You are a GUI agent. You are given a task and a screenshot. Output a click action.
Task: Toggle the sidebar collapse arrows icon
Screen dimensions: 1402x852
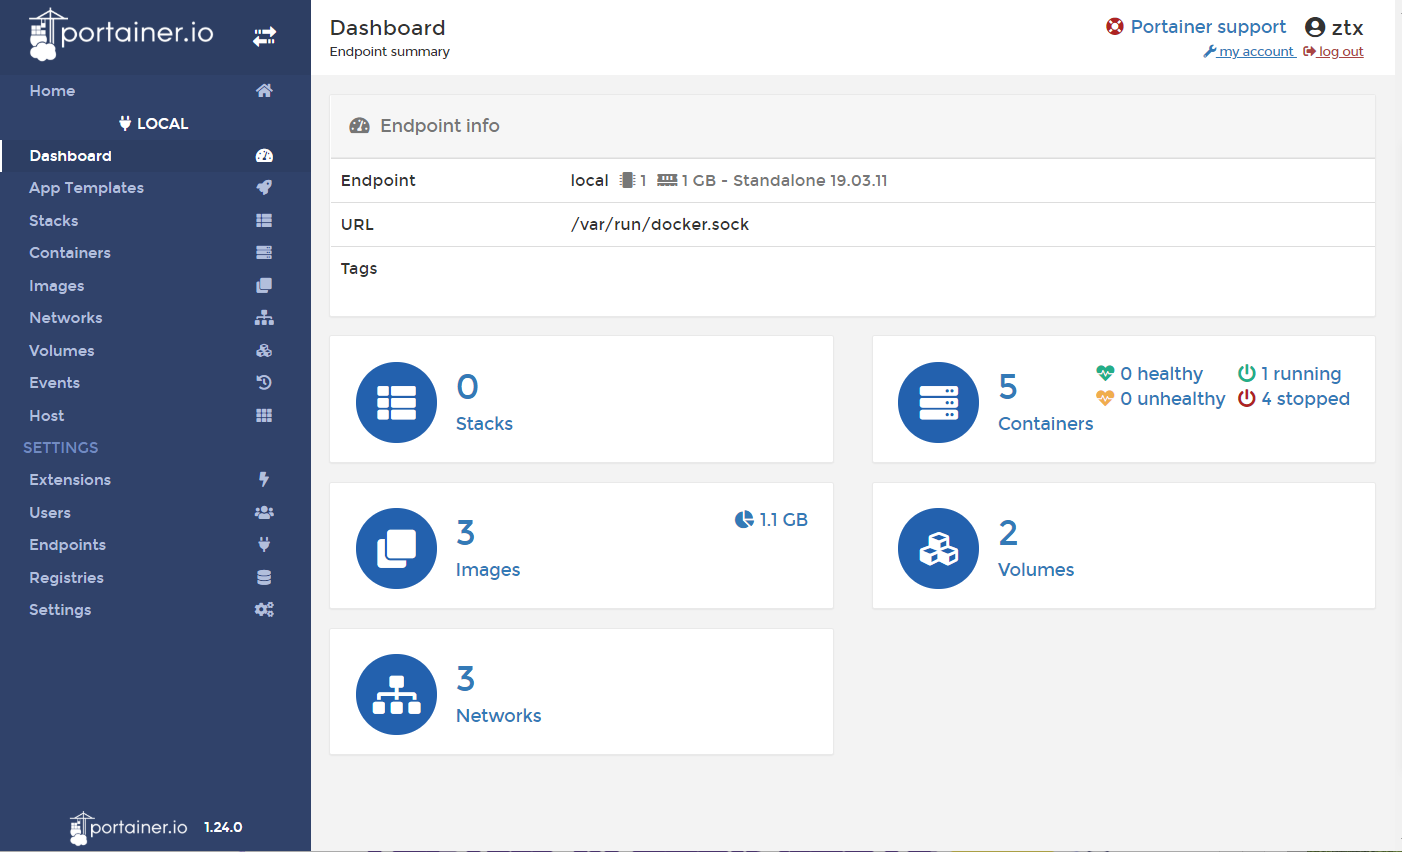point(264,37)
